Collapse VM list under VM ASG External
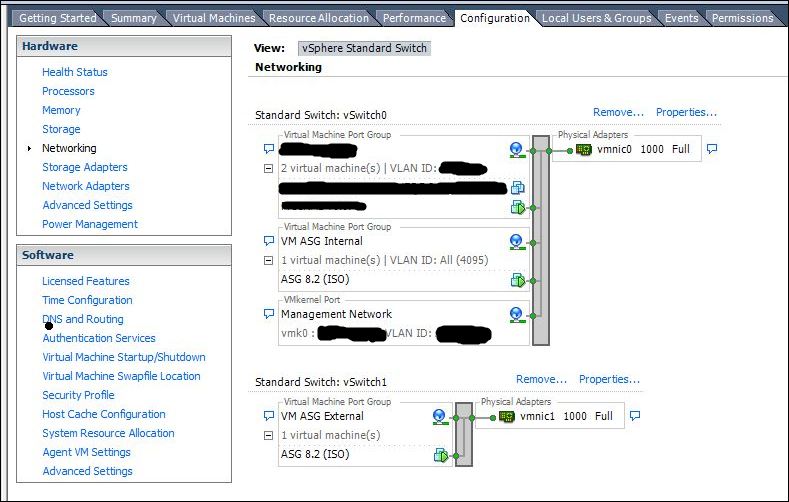 268,436
